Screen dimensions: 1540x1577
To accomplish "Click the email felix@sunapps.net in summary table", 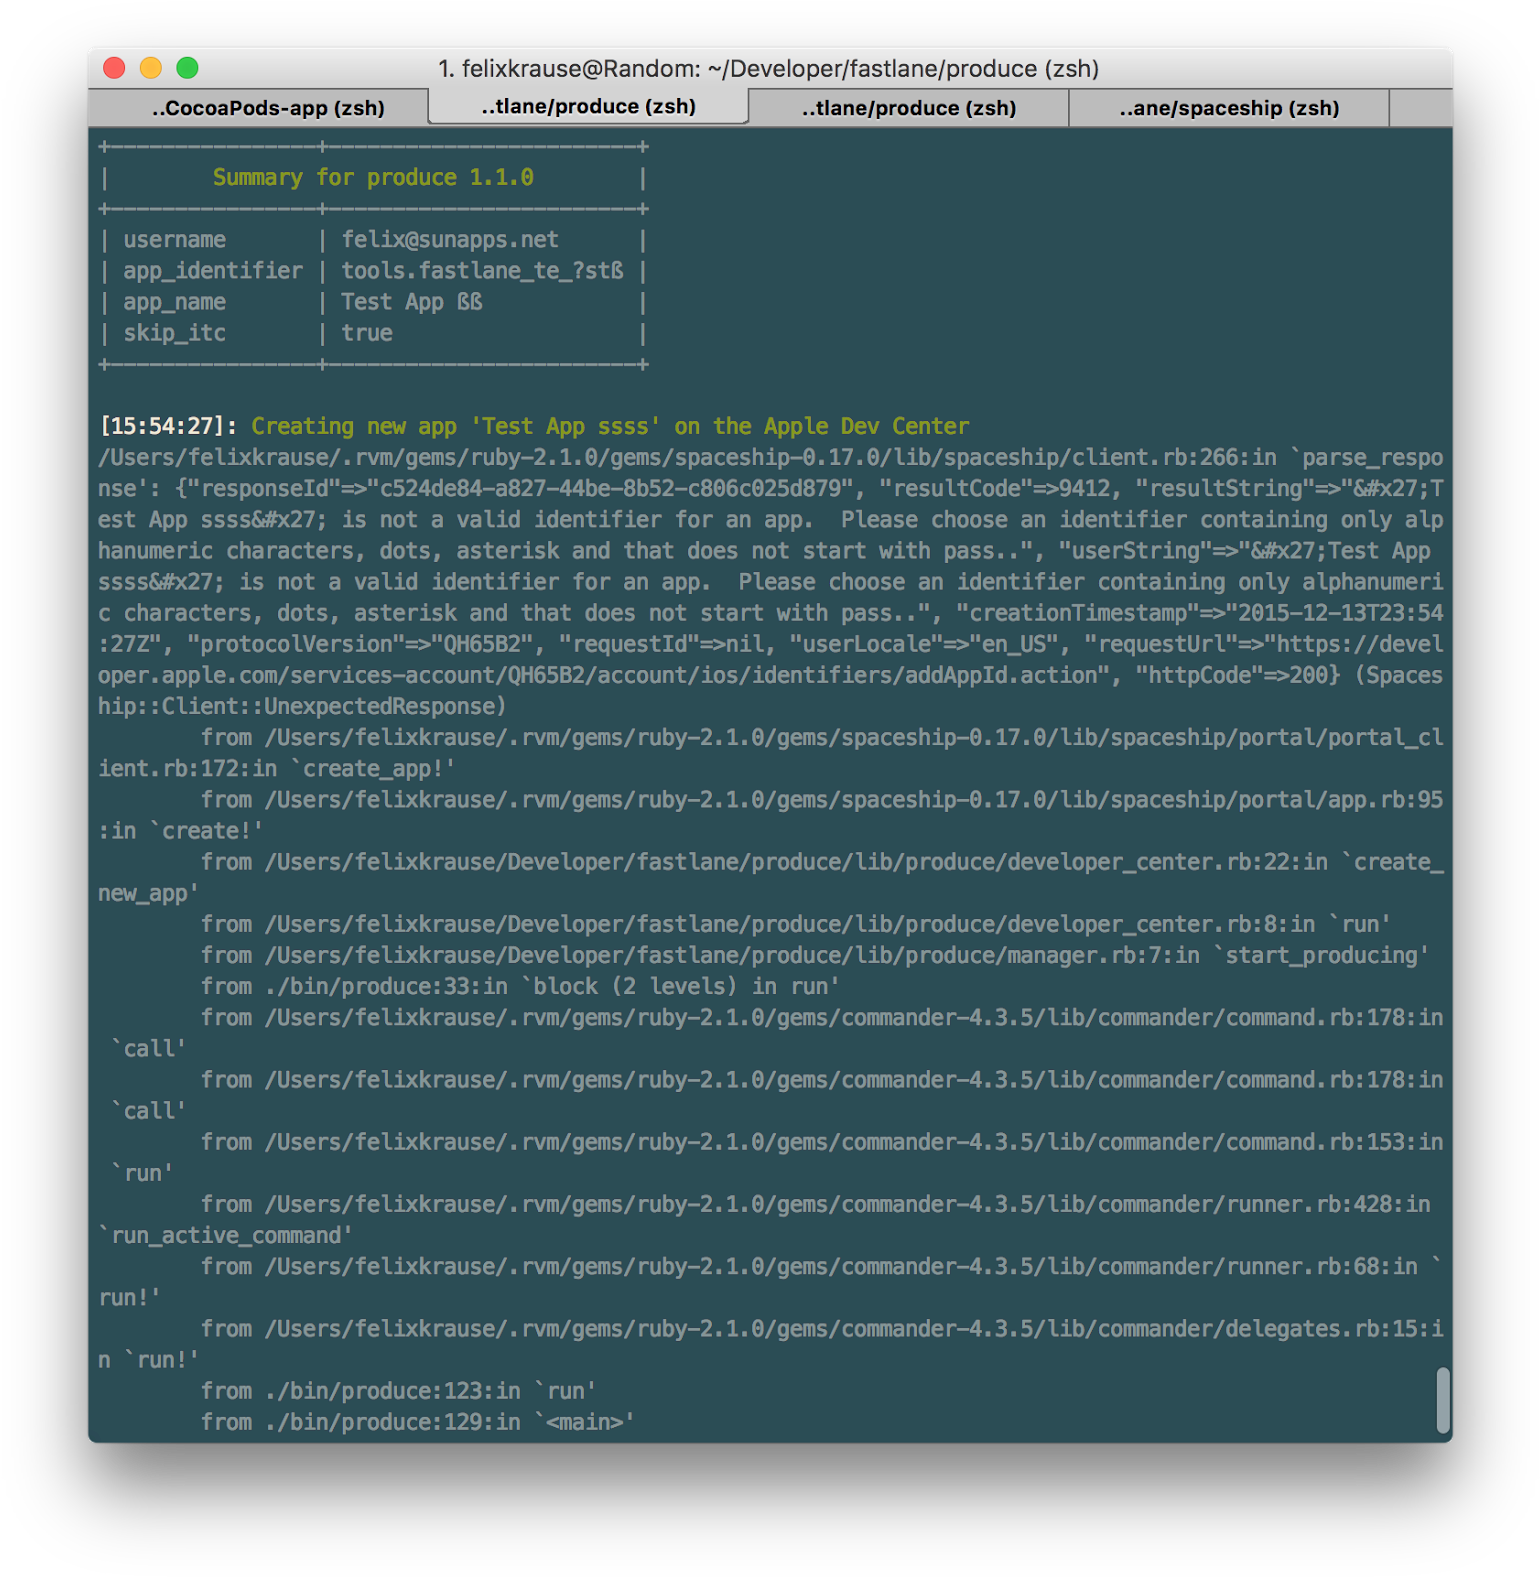I will point(450,240).
